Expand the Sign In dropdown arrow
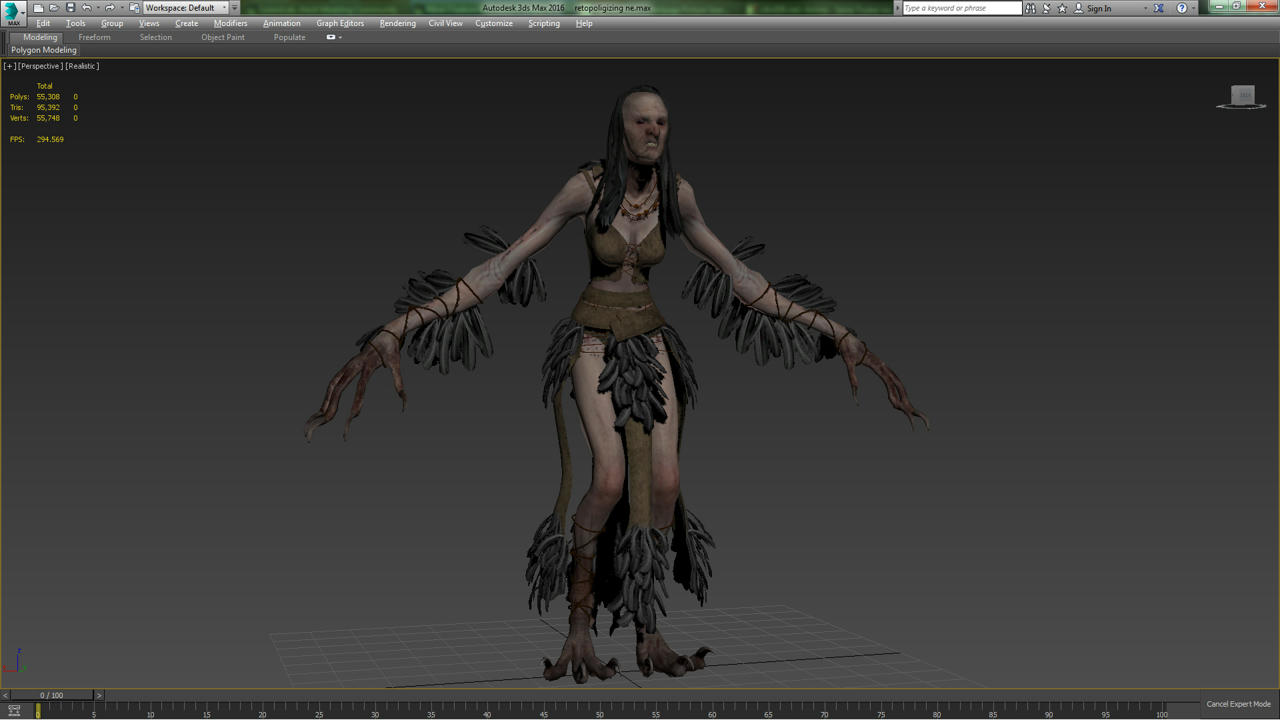The width and height of the screenshot is (1280, 720). [1145, 8]
